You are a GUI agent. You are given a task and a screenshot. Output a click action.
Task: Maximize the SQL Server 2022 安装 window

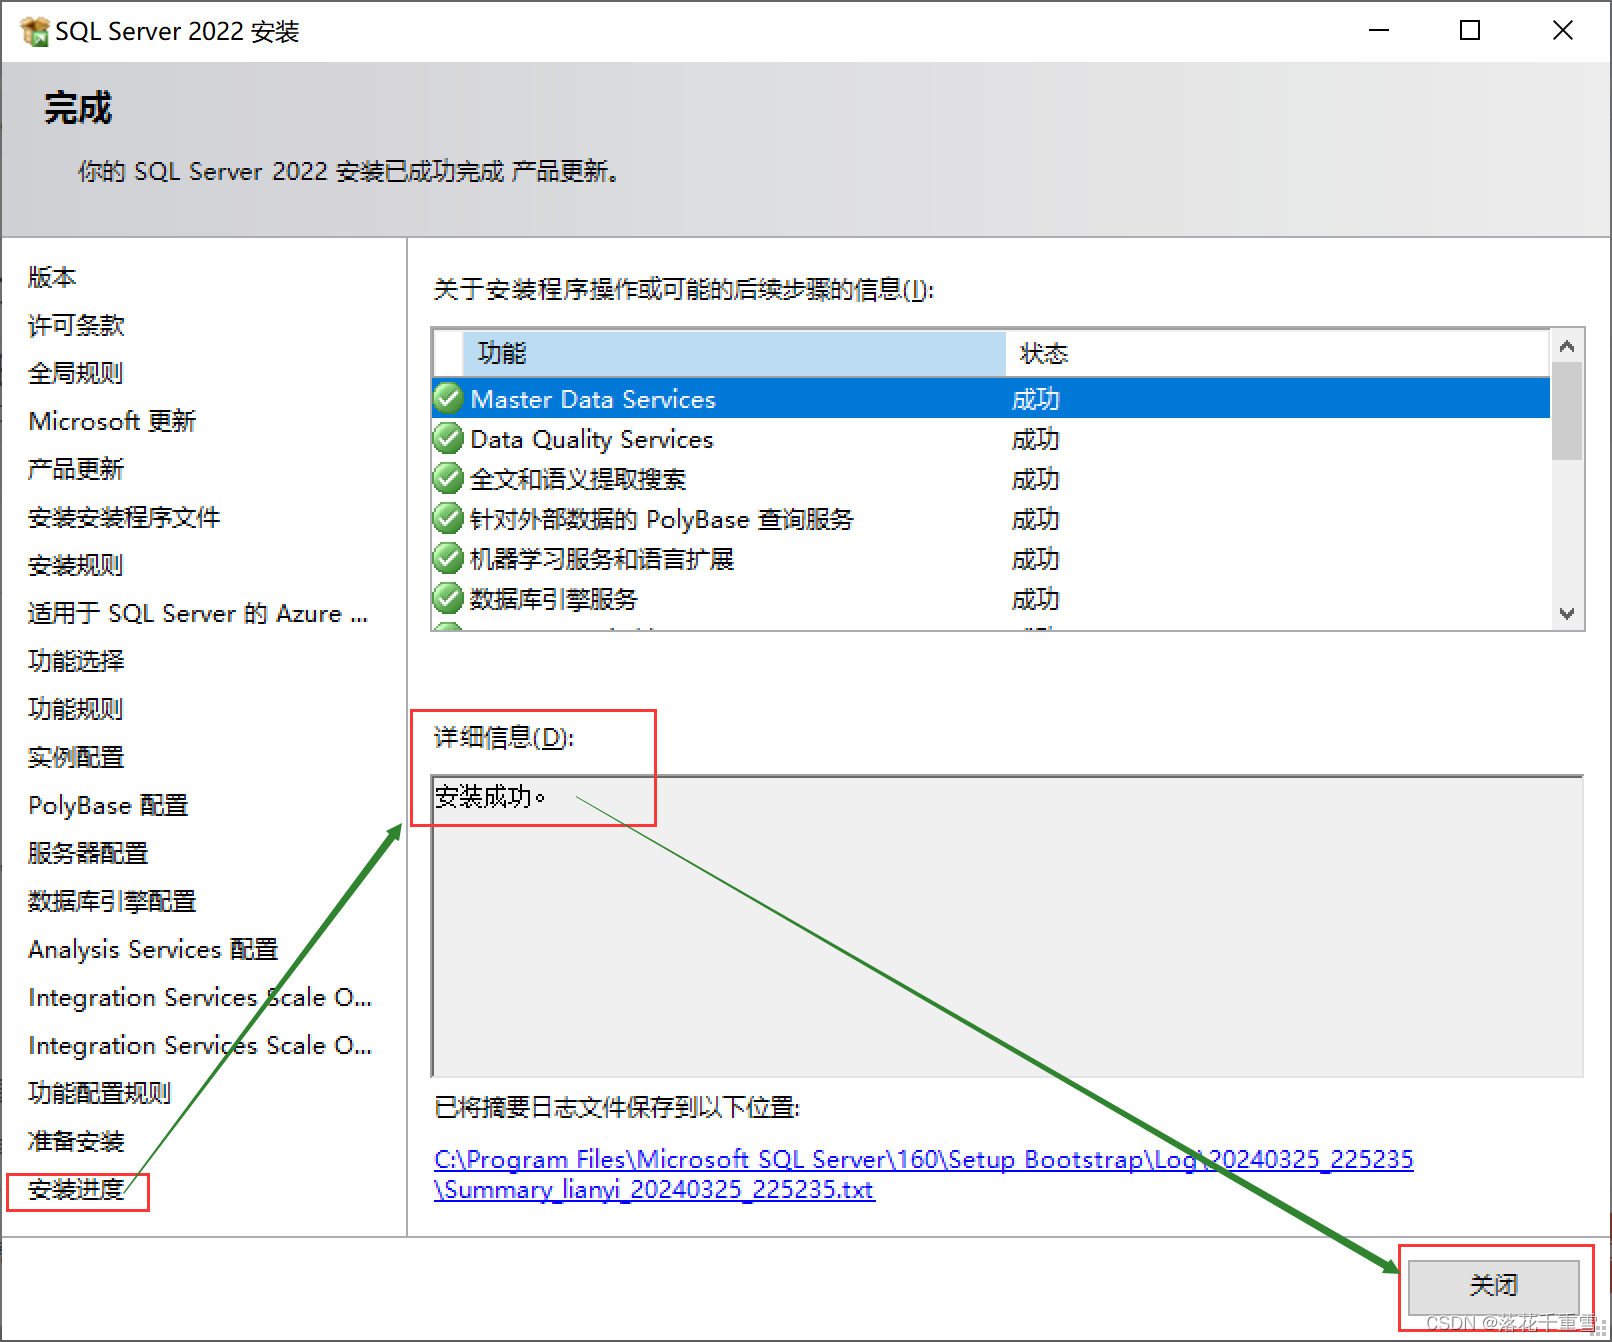pos(1470,31)
